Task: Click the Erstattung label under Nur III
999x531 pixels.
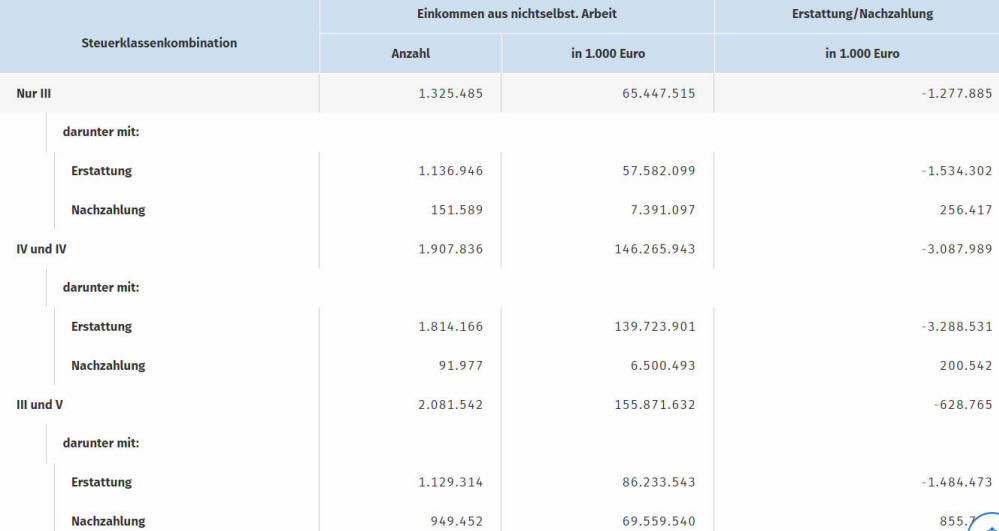Action: pos(101,171)
